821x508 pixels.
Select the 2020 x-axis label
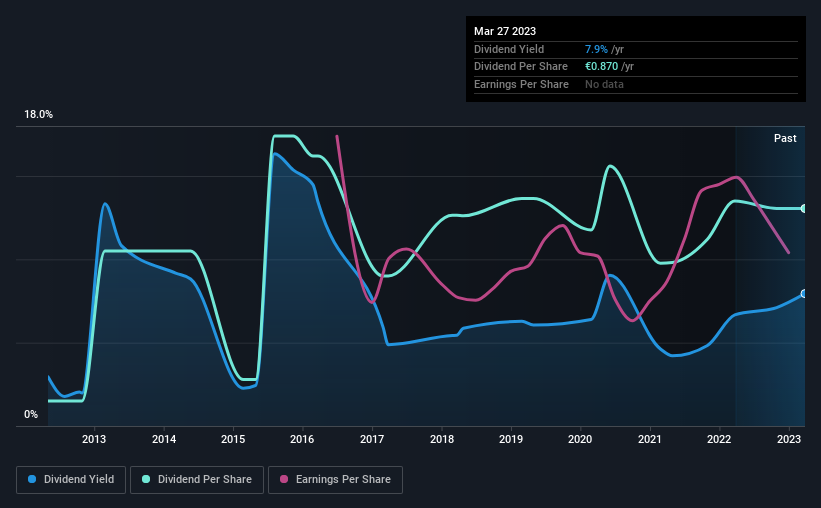(x=580, y=439)
